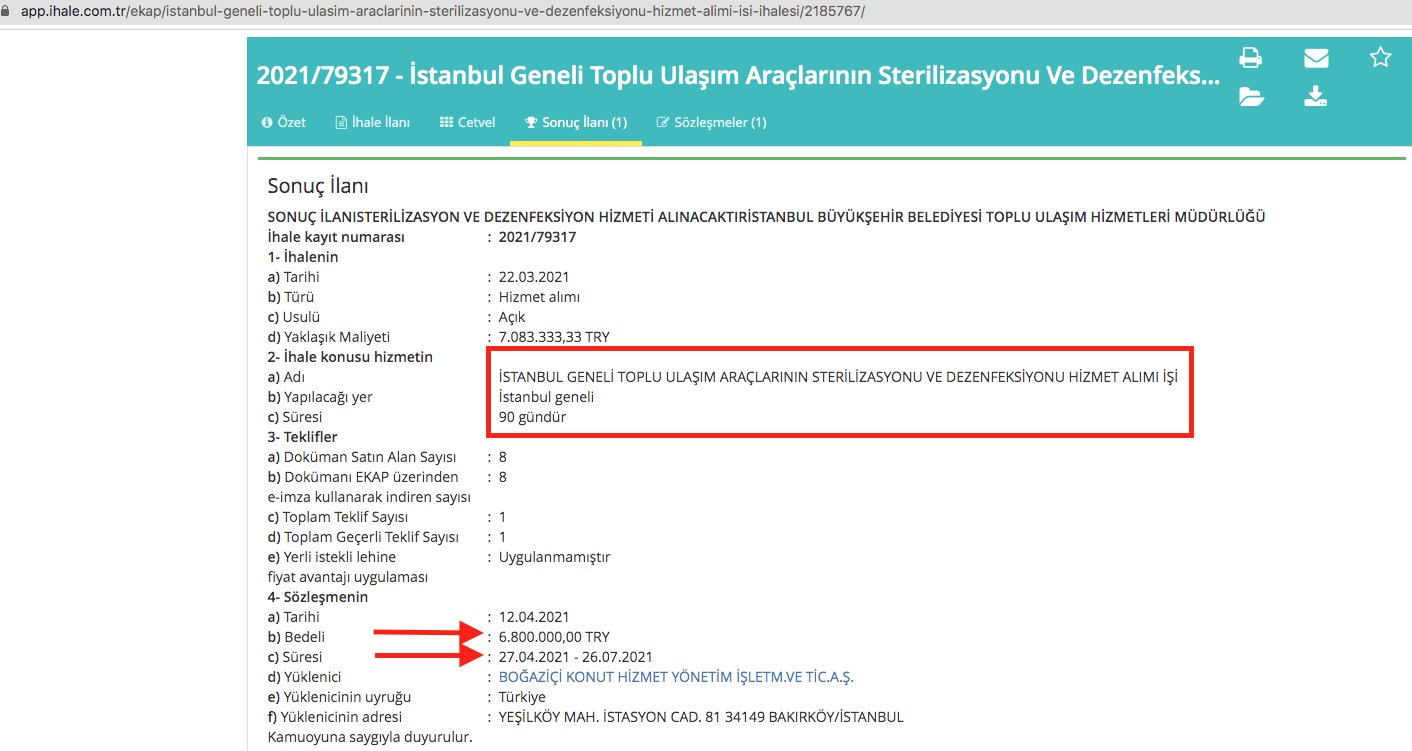Viewport: 1412px width, 751px height.
Task: Open BOĞAZİÇİ KONUT HİZMET YÖNETİM contractor link
Action: pyautogui.click(x=676, y=677)
